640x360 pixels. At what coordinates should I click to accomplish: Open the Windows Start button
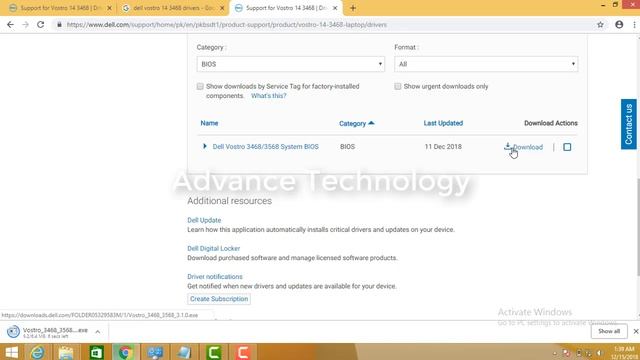pyautogui.click(x=12, y=352)
